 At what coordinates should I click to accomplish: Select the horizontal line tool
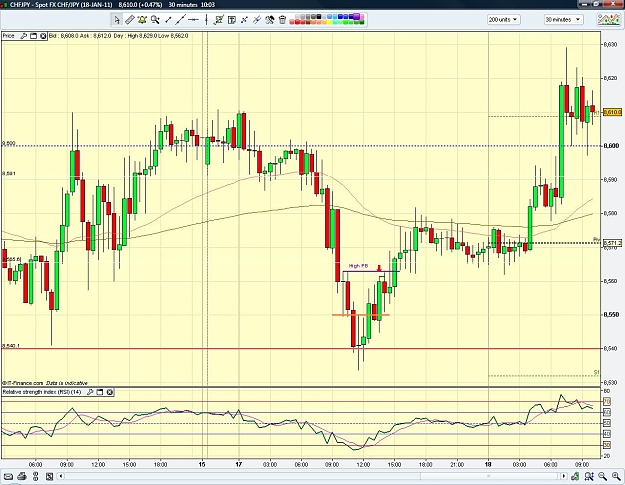click(193, 20)
